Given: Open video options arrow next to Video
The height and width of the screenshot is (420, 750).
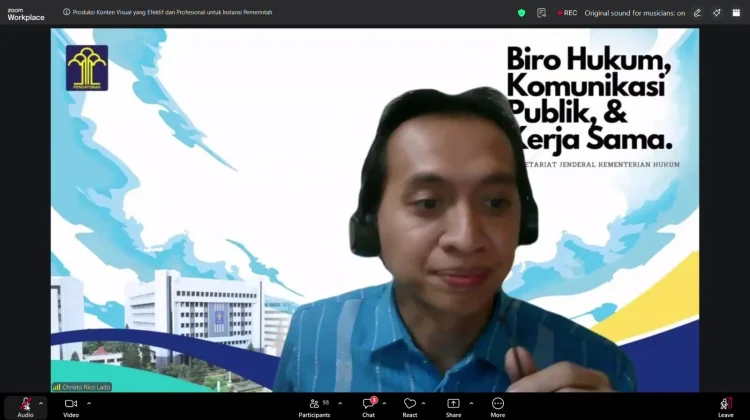Looking at the screenshot, I should click(89, 404).
